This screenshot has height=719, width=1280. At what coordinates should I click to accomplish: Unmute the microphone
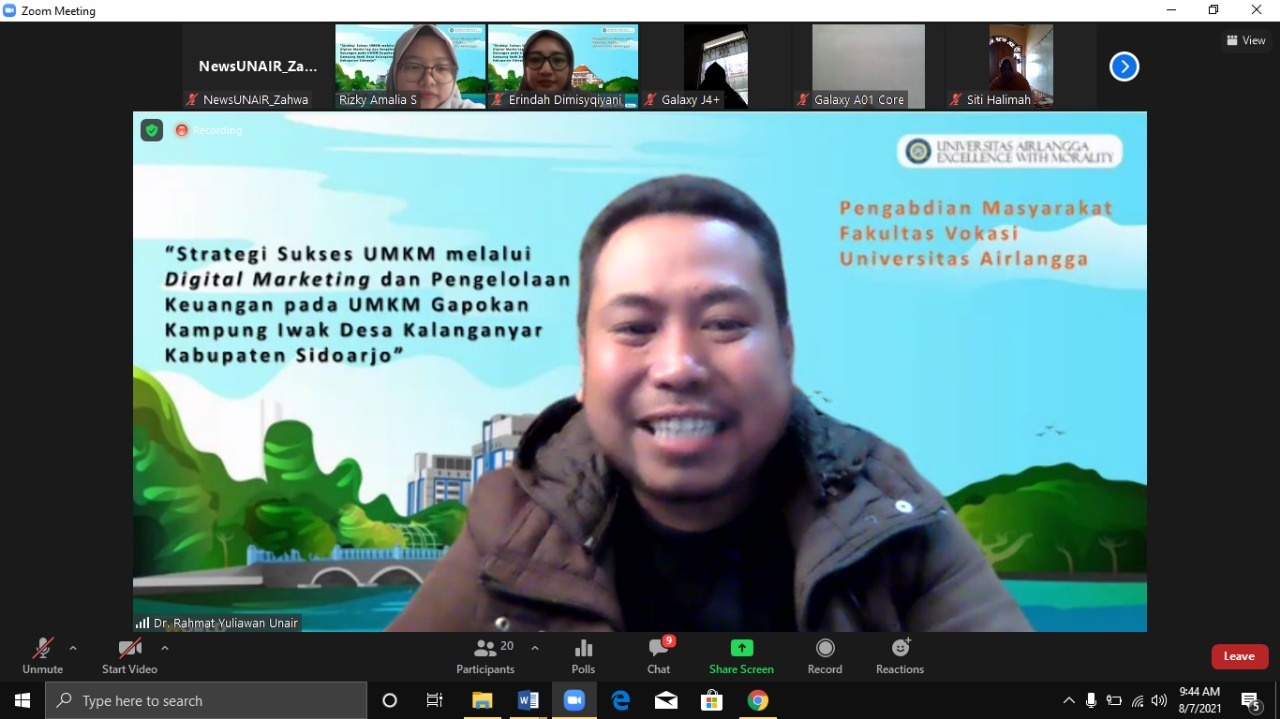pos(41,655)
